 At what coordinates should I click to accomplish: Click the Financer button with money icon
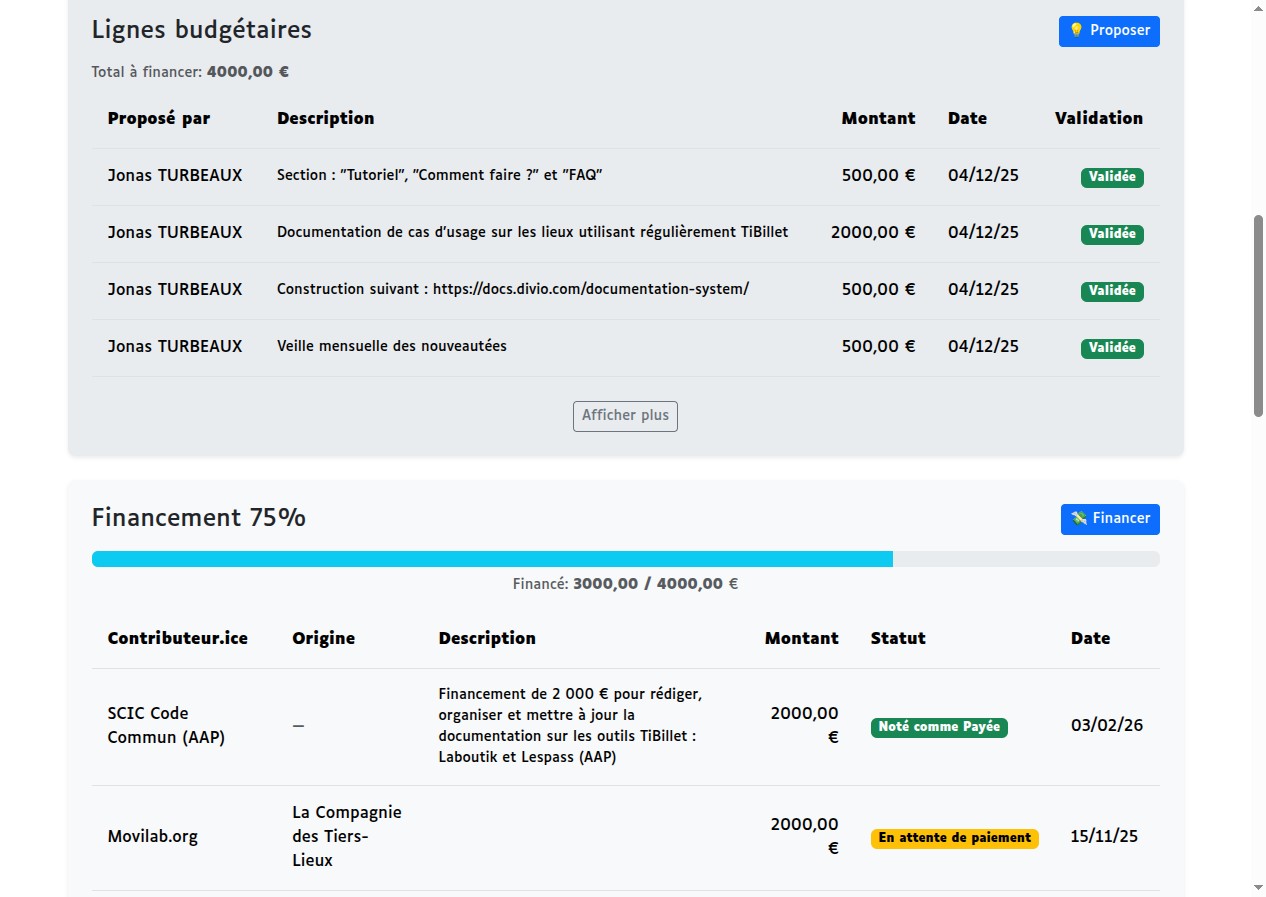point(1110,519)
